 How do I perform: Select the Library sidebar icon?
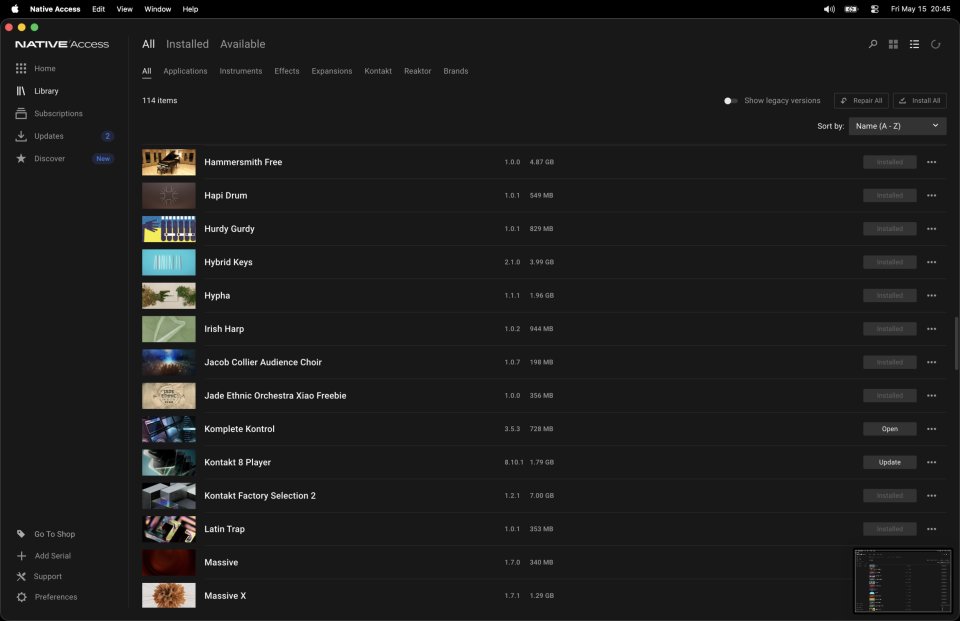(21, 91)
